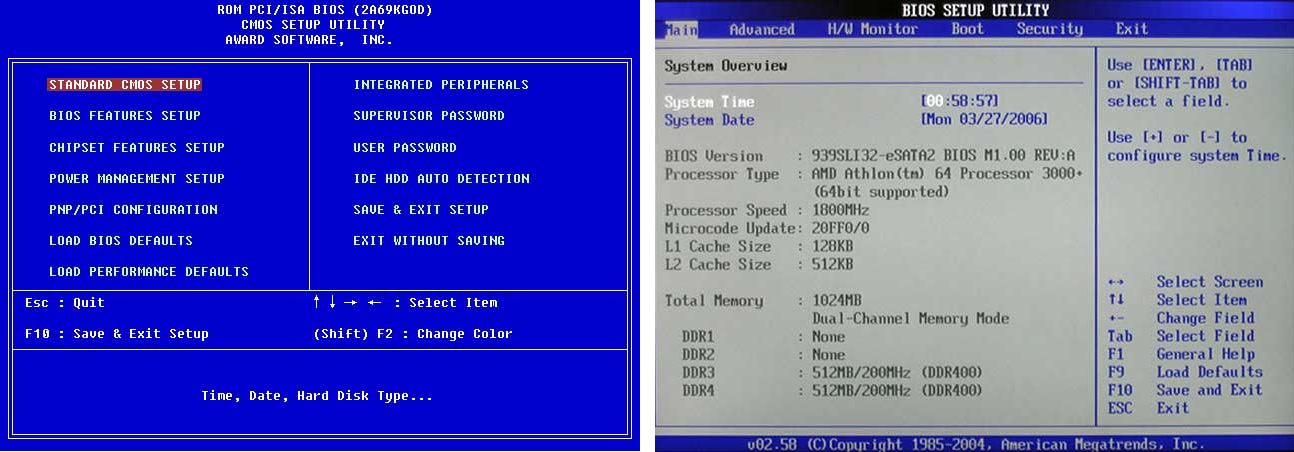Viewport: 1294px width, 452px height.
Task: Click 'F10 Save and Exit' in AMI legend
Action: [x=1185, y=390]
